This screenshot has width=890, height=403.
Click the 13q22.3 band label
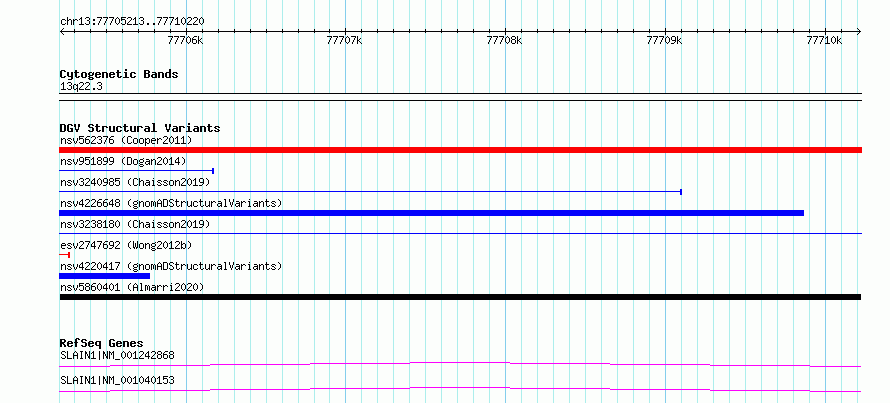(81, 87)
